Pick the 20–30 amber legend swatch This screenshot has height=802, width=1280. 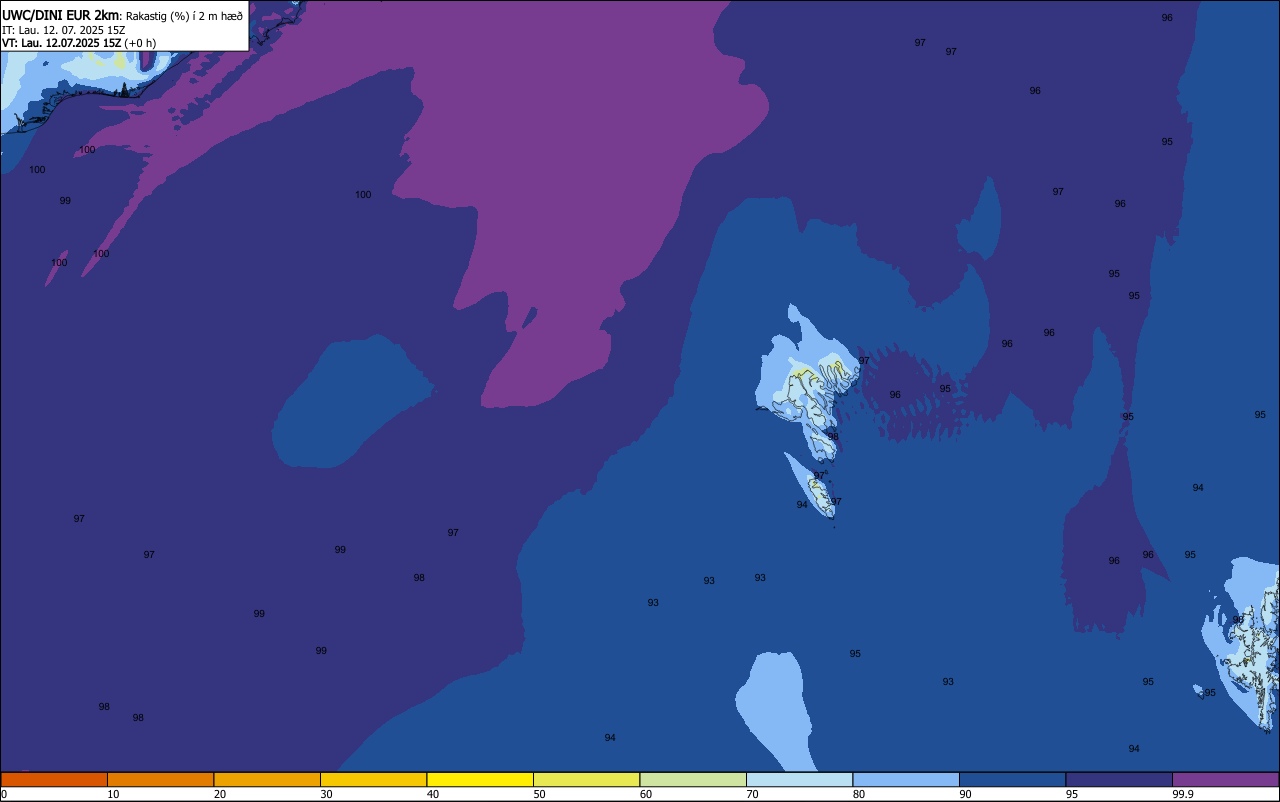[x=267, y=779]
